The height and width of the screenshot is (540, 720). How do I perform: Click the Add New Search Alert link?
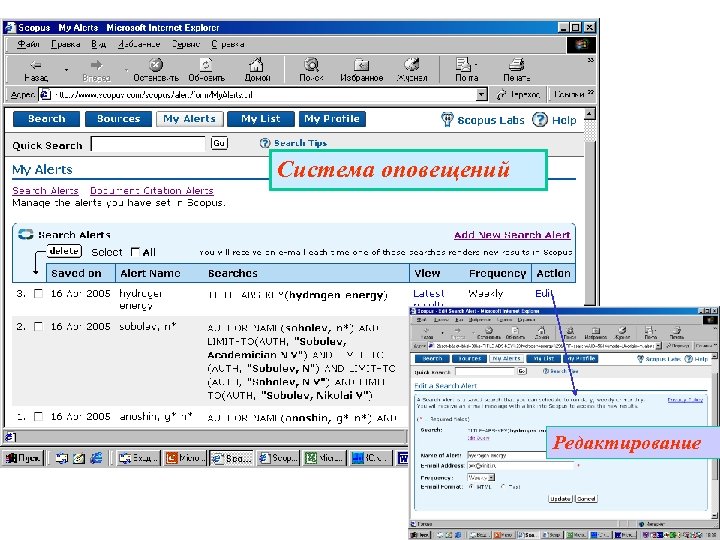(x=512, y=235)
